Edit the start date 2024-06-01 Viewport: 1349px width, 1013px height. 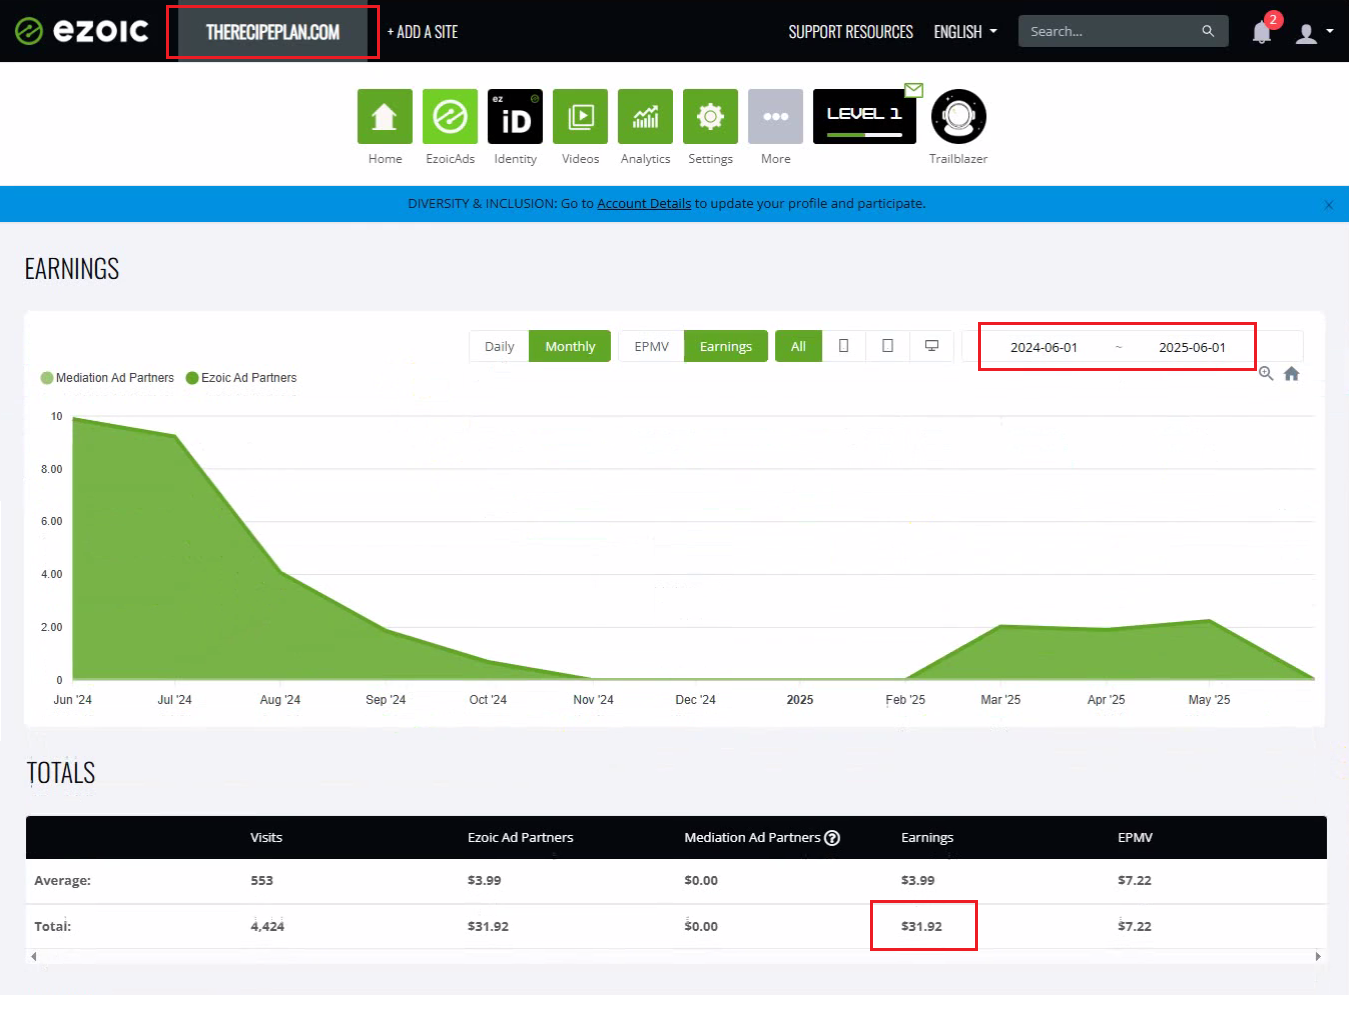point(1044,347)
